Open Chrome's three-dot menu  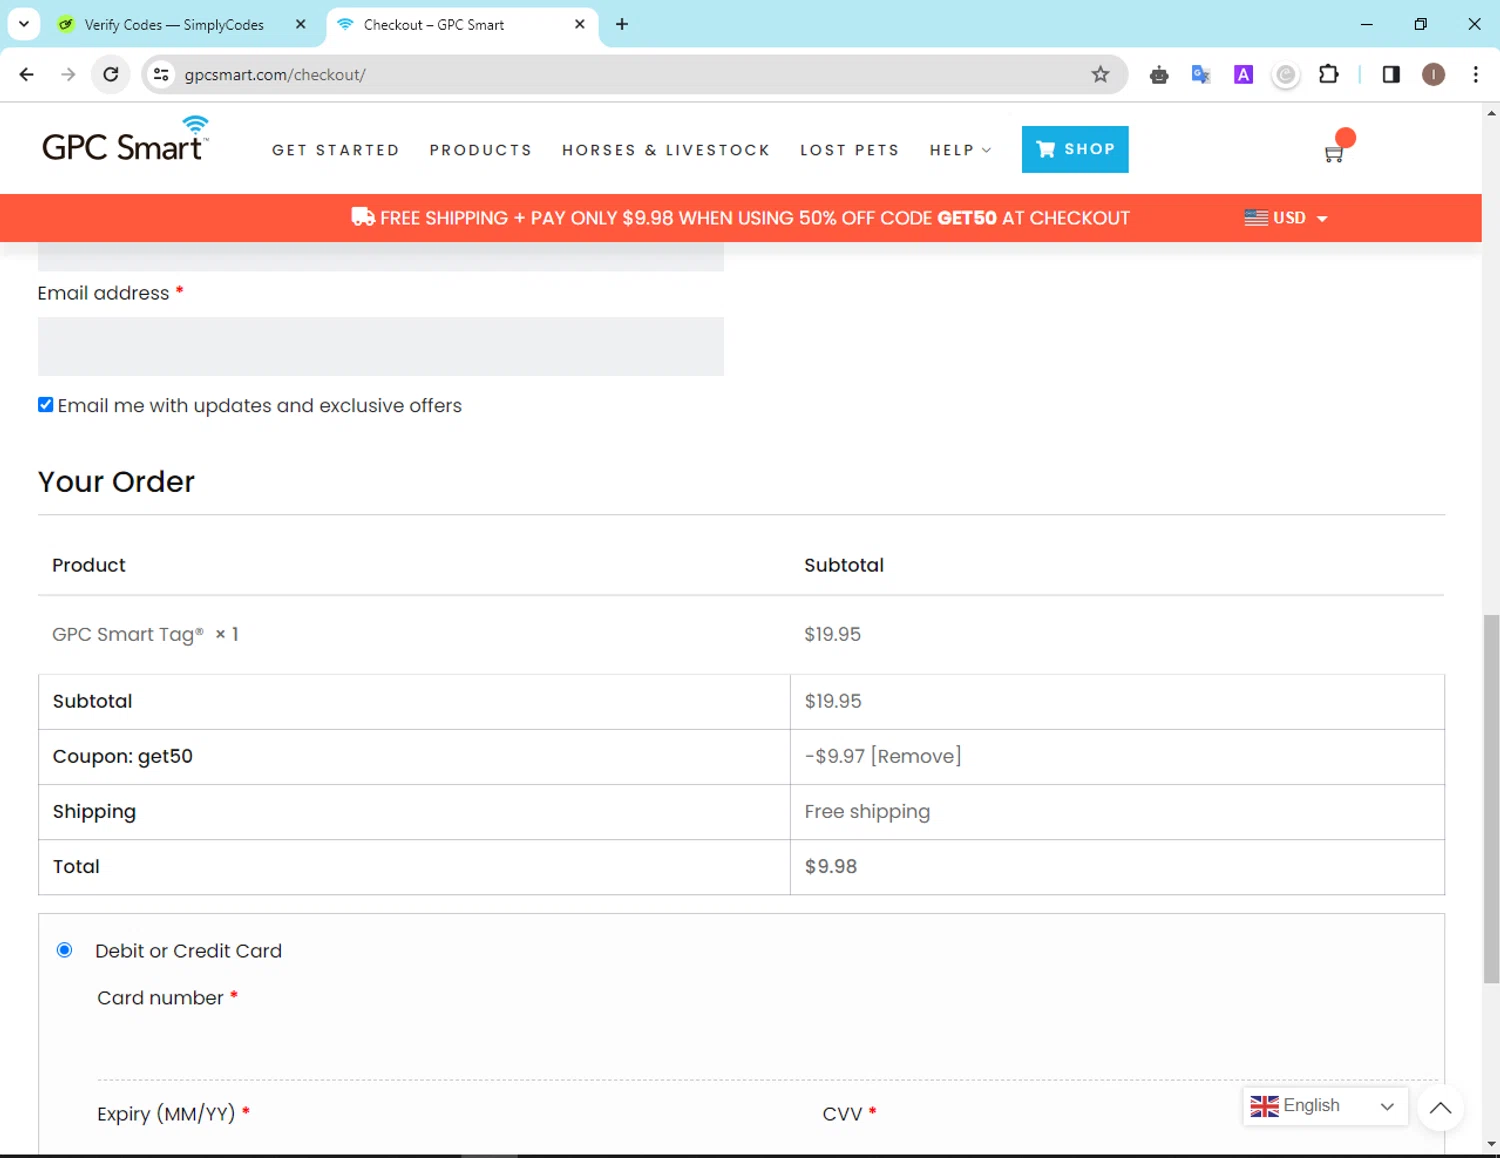[1475, 74]
